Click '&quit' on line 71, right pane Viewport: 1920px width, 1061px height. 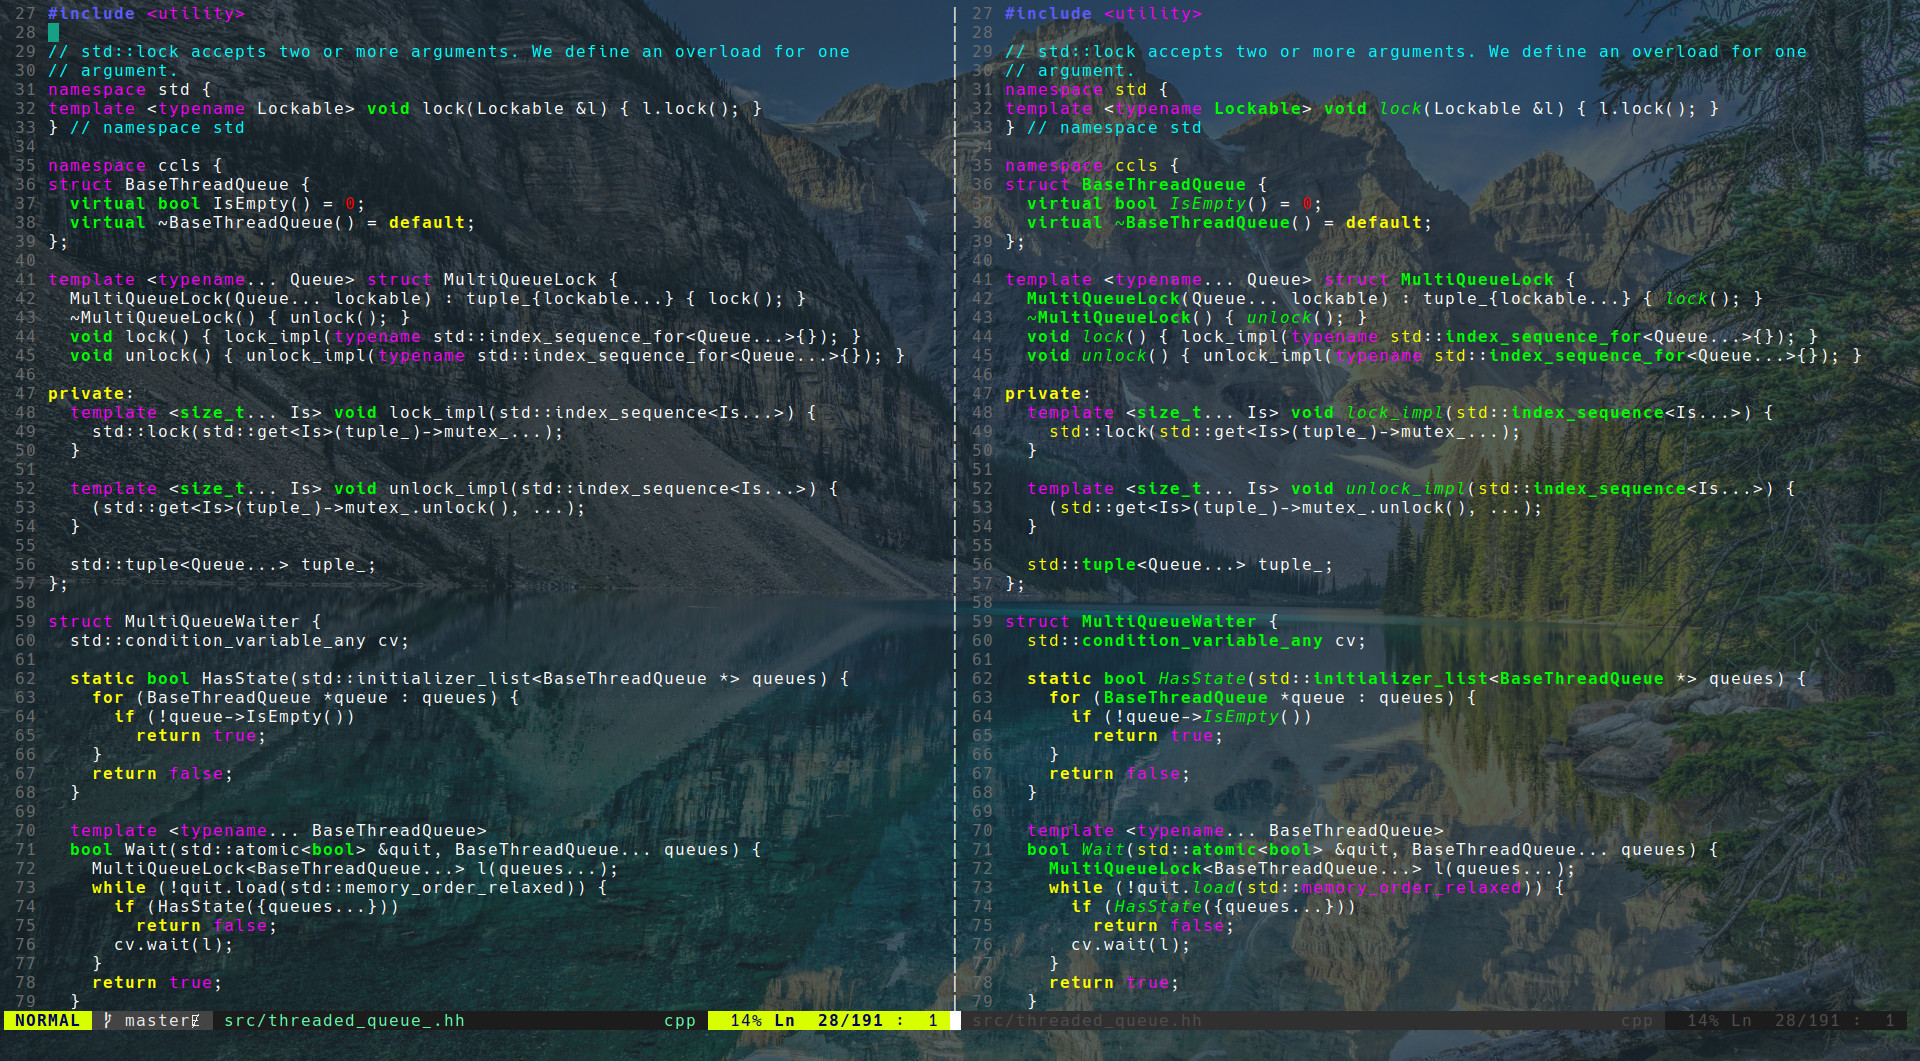[x=1362, y=849]
